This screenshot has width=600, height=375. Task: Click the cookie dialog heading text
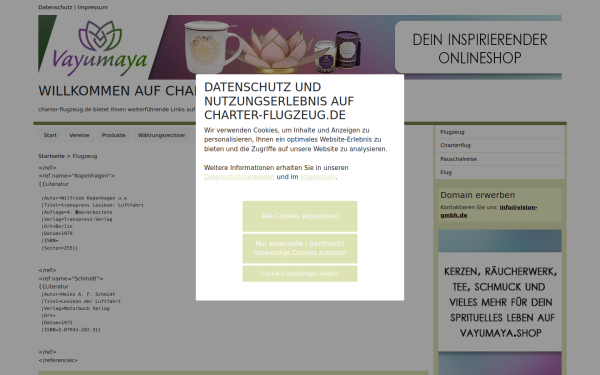pyautogui.click(x=279, y=101)
